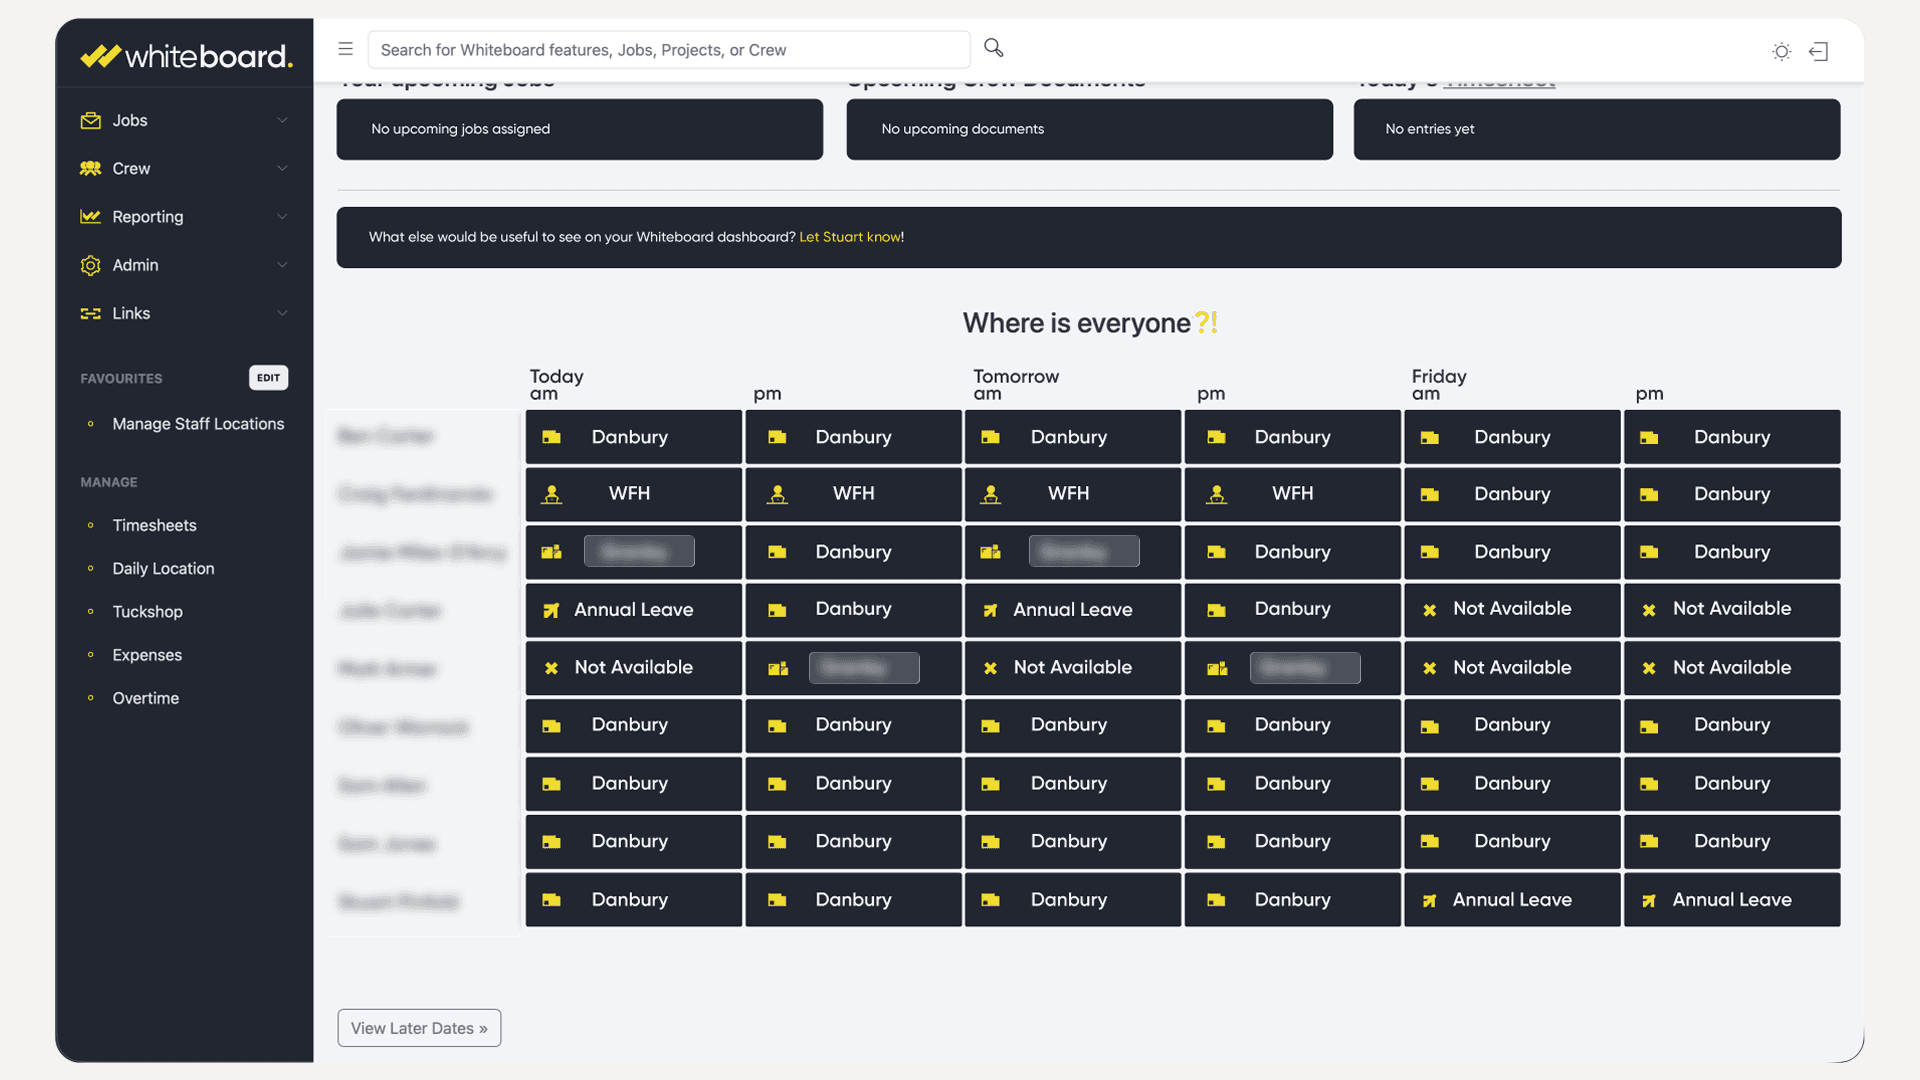Expand the Reporting menu chevron

click(282, 216)
